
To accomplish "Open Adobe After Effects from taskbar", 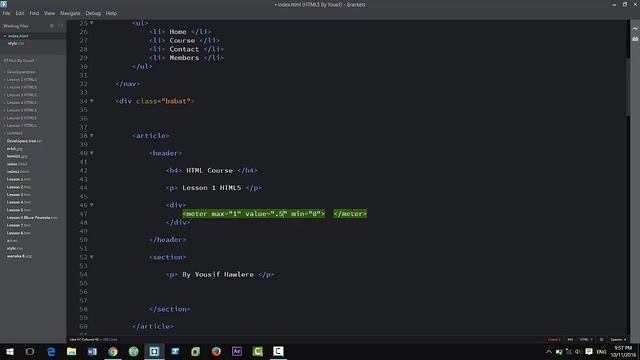I will [237, 351].
